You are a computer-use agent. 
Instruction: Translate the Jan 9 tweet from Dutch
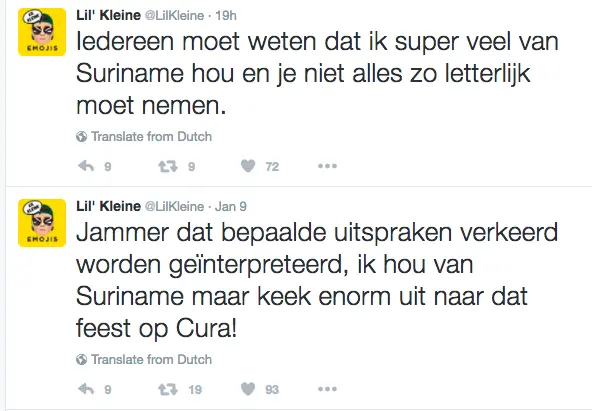pos(151,359)
